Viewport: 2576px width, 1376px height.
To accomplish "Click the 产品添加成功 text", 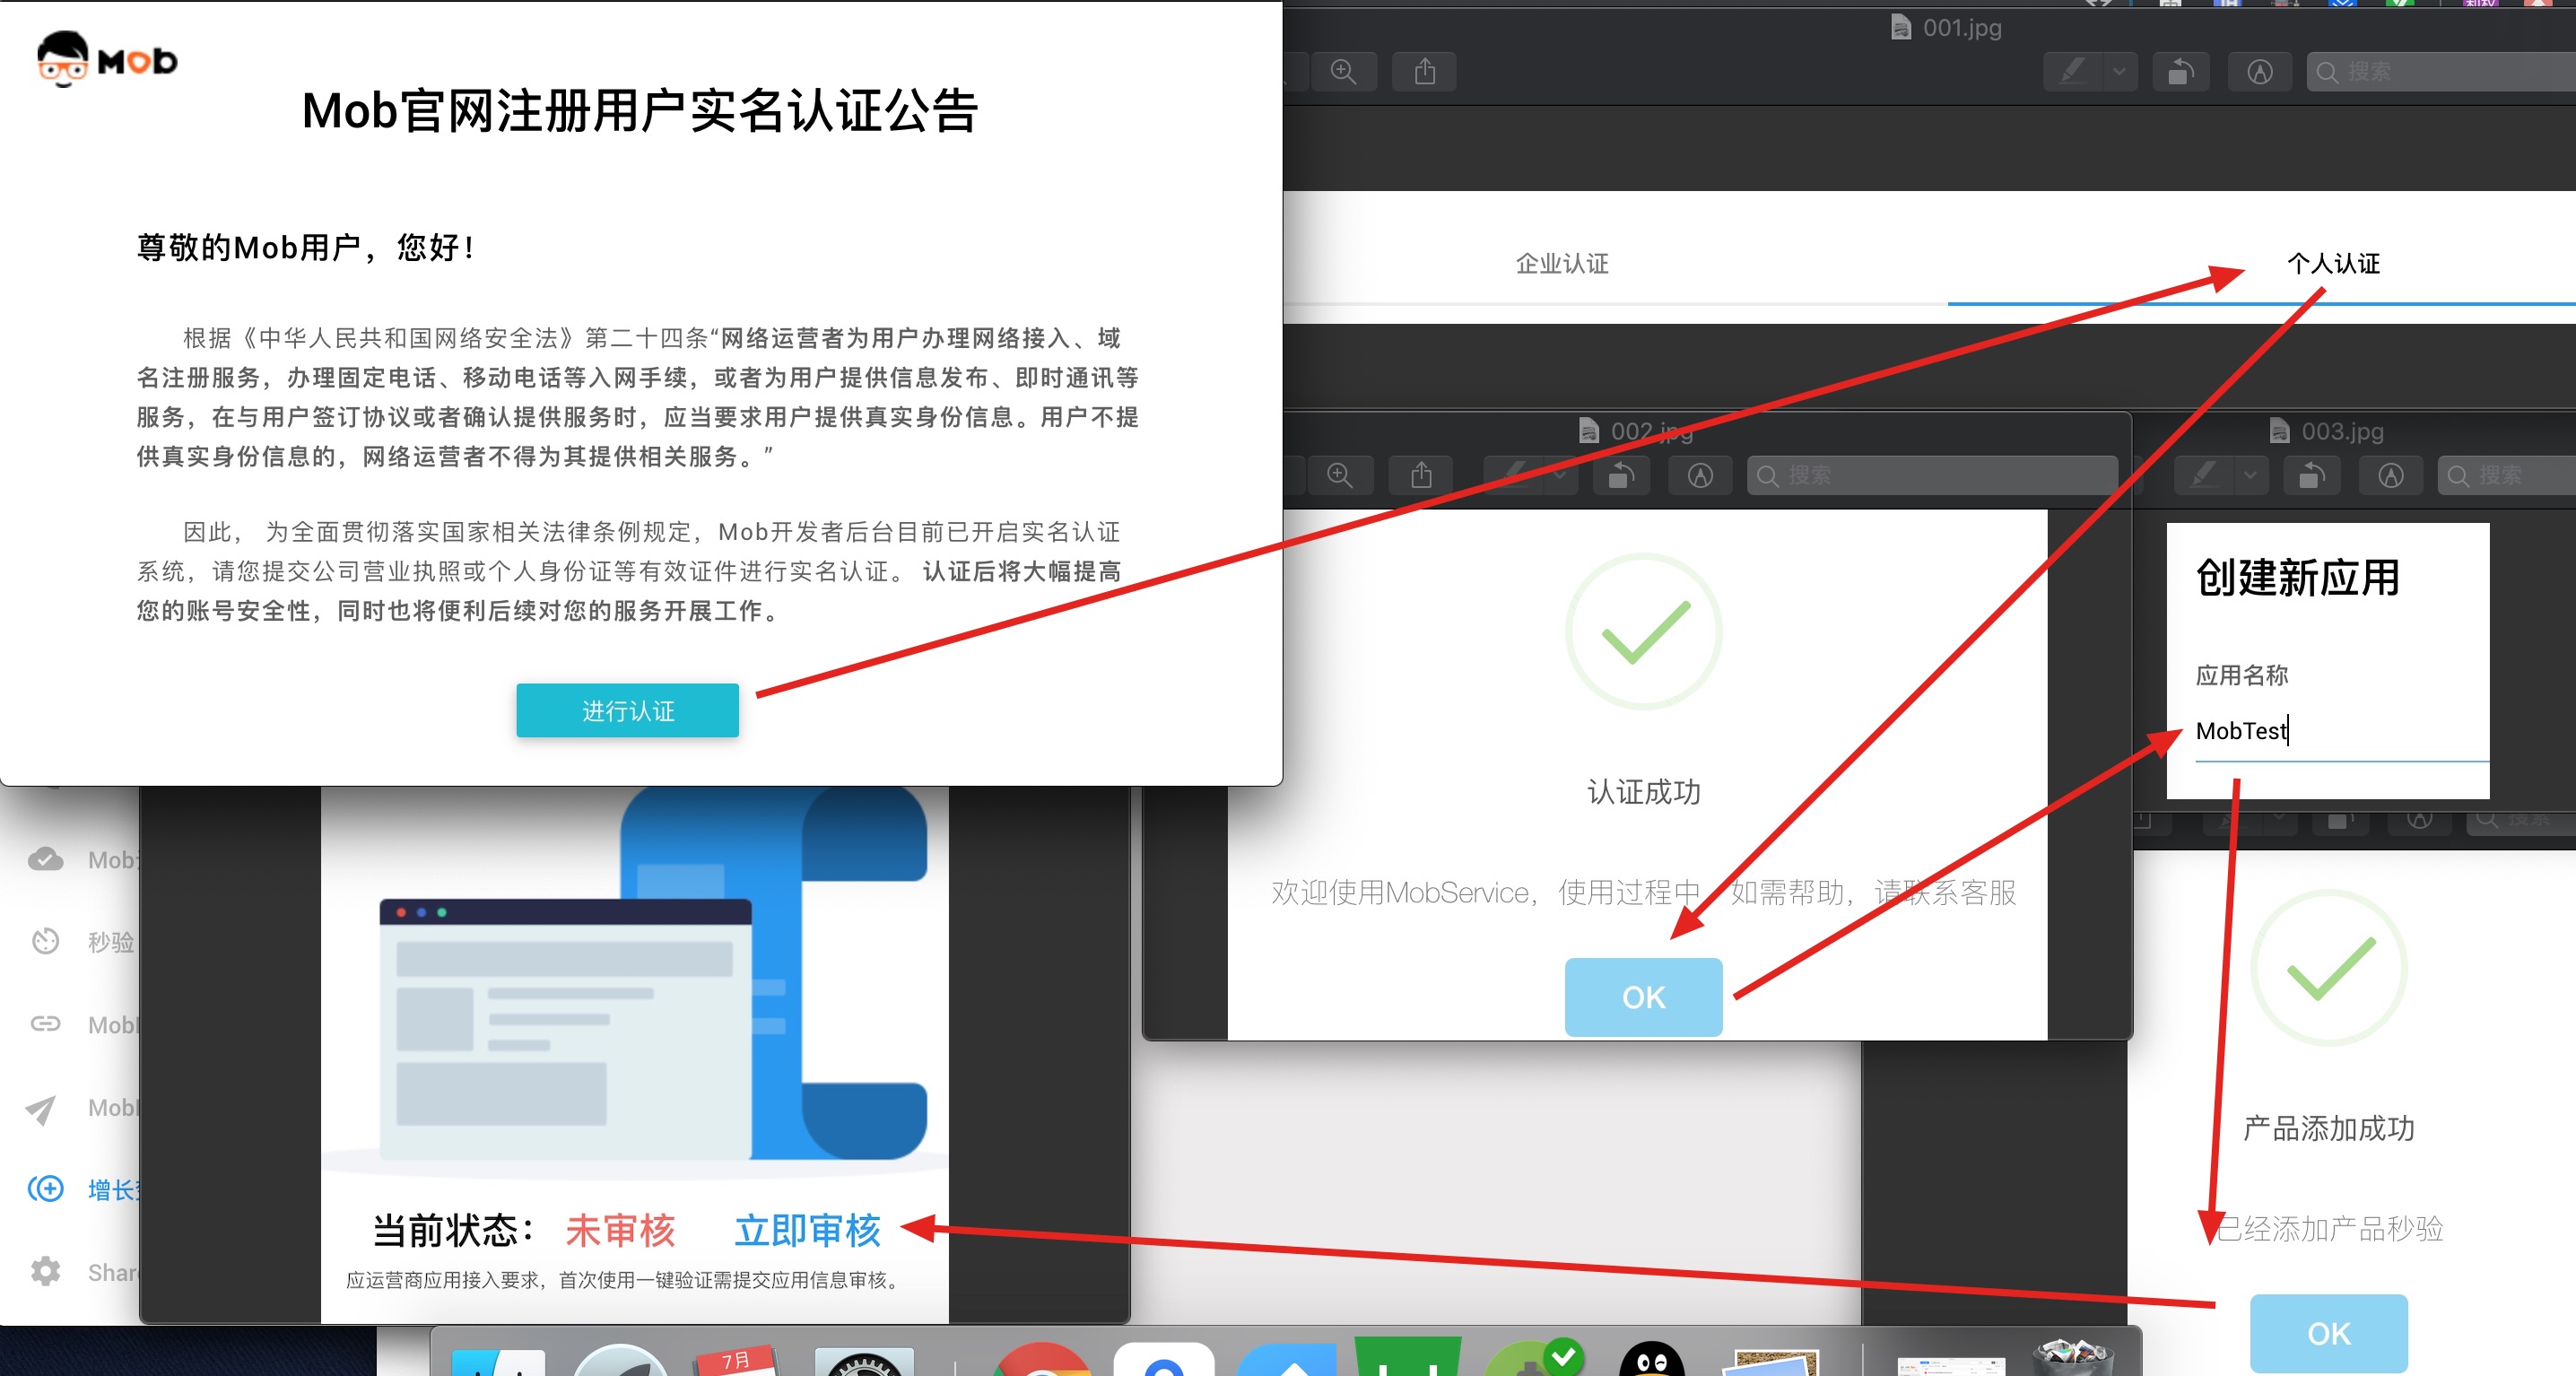I will click(2329, 1128).
